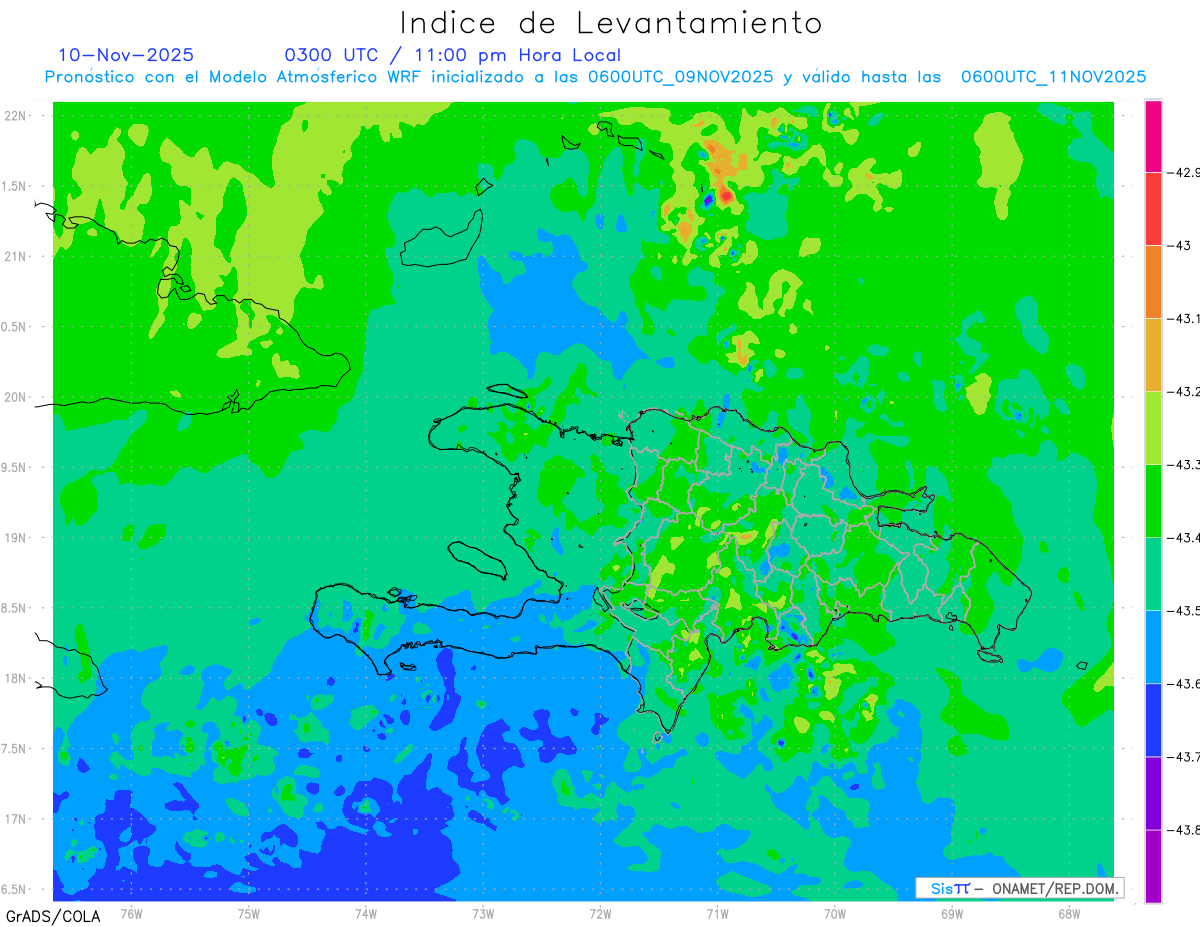Select the violet swatch below -43.8

(1153, 866)
